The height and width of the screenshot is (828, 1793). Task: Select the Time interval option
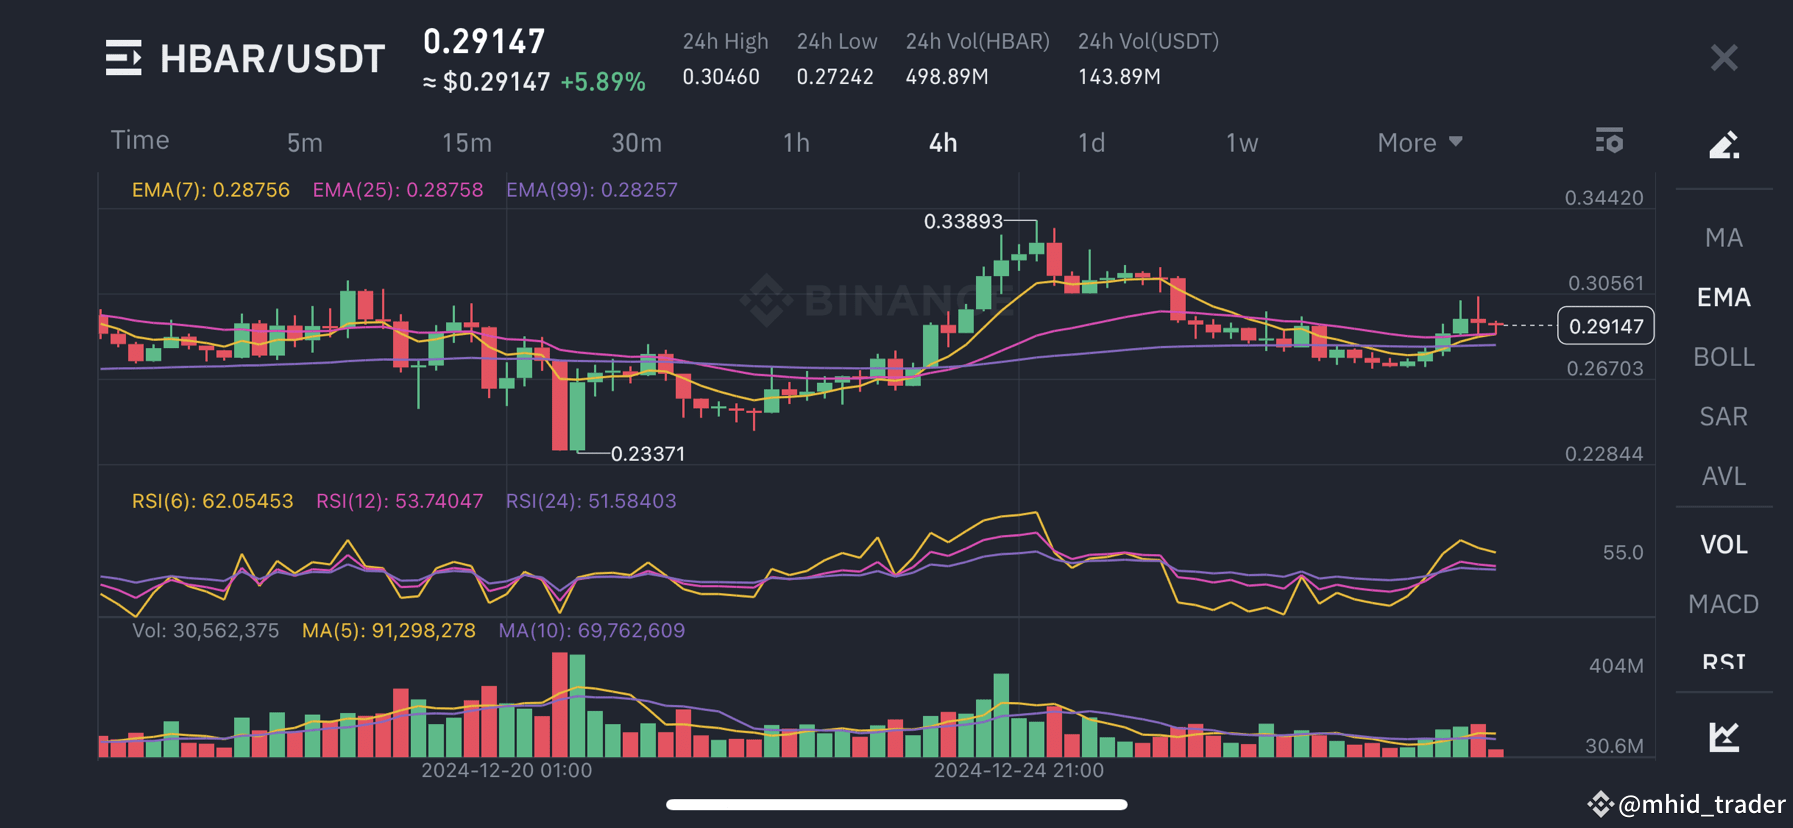click(139, 140)
